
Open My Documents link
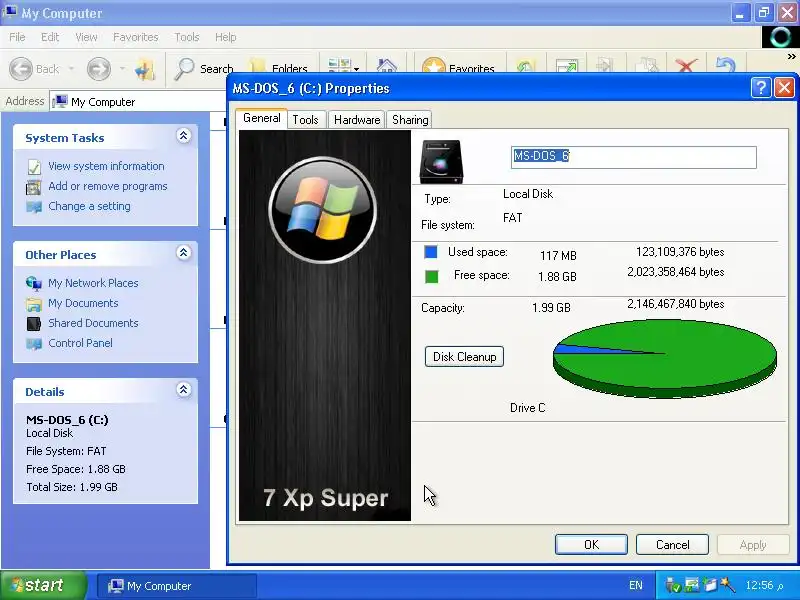pos(83,303)
